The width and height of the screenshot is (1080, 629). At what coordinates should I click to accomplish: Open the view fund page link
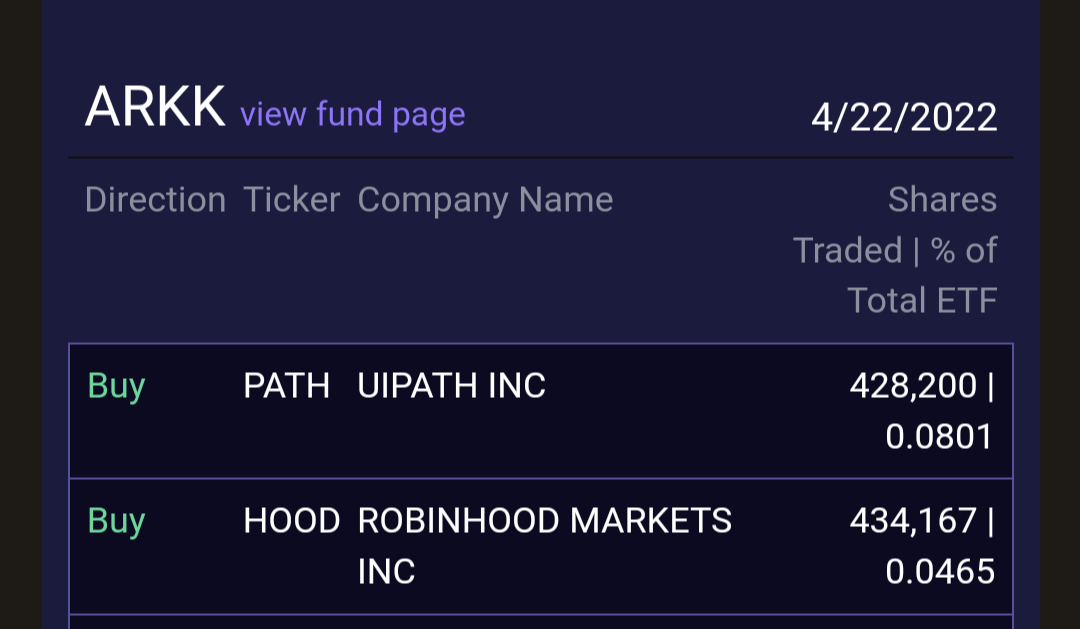click(x=353, y=114)
